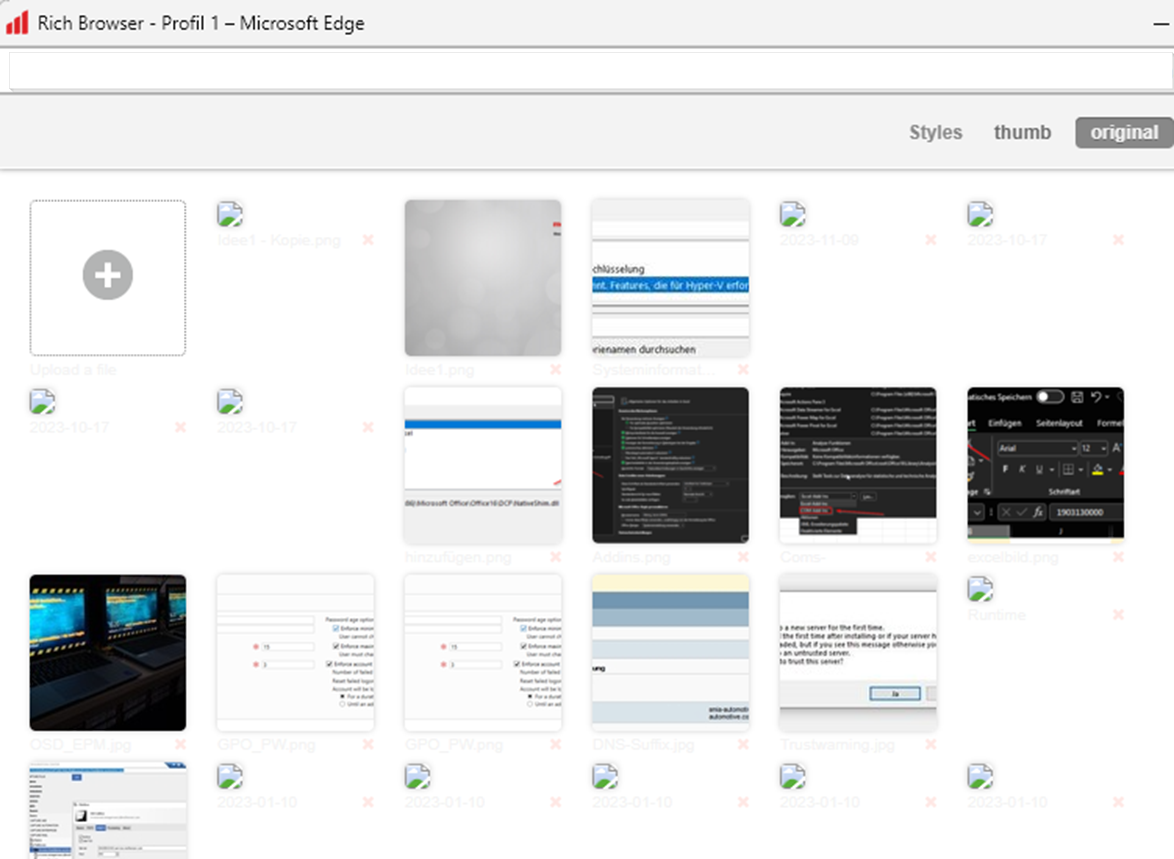This screenshot has height=859, width=1174.
Task: Open the Trustwarning.jpg dialog thumbnail
Action: [x=857, y=652]
